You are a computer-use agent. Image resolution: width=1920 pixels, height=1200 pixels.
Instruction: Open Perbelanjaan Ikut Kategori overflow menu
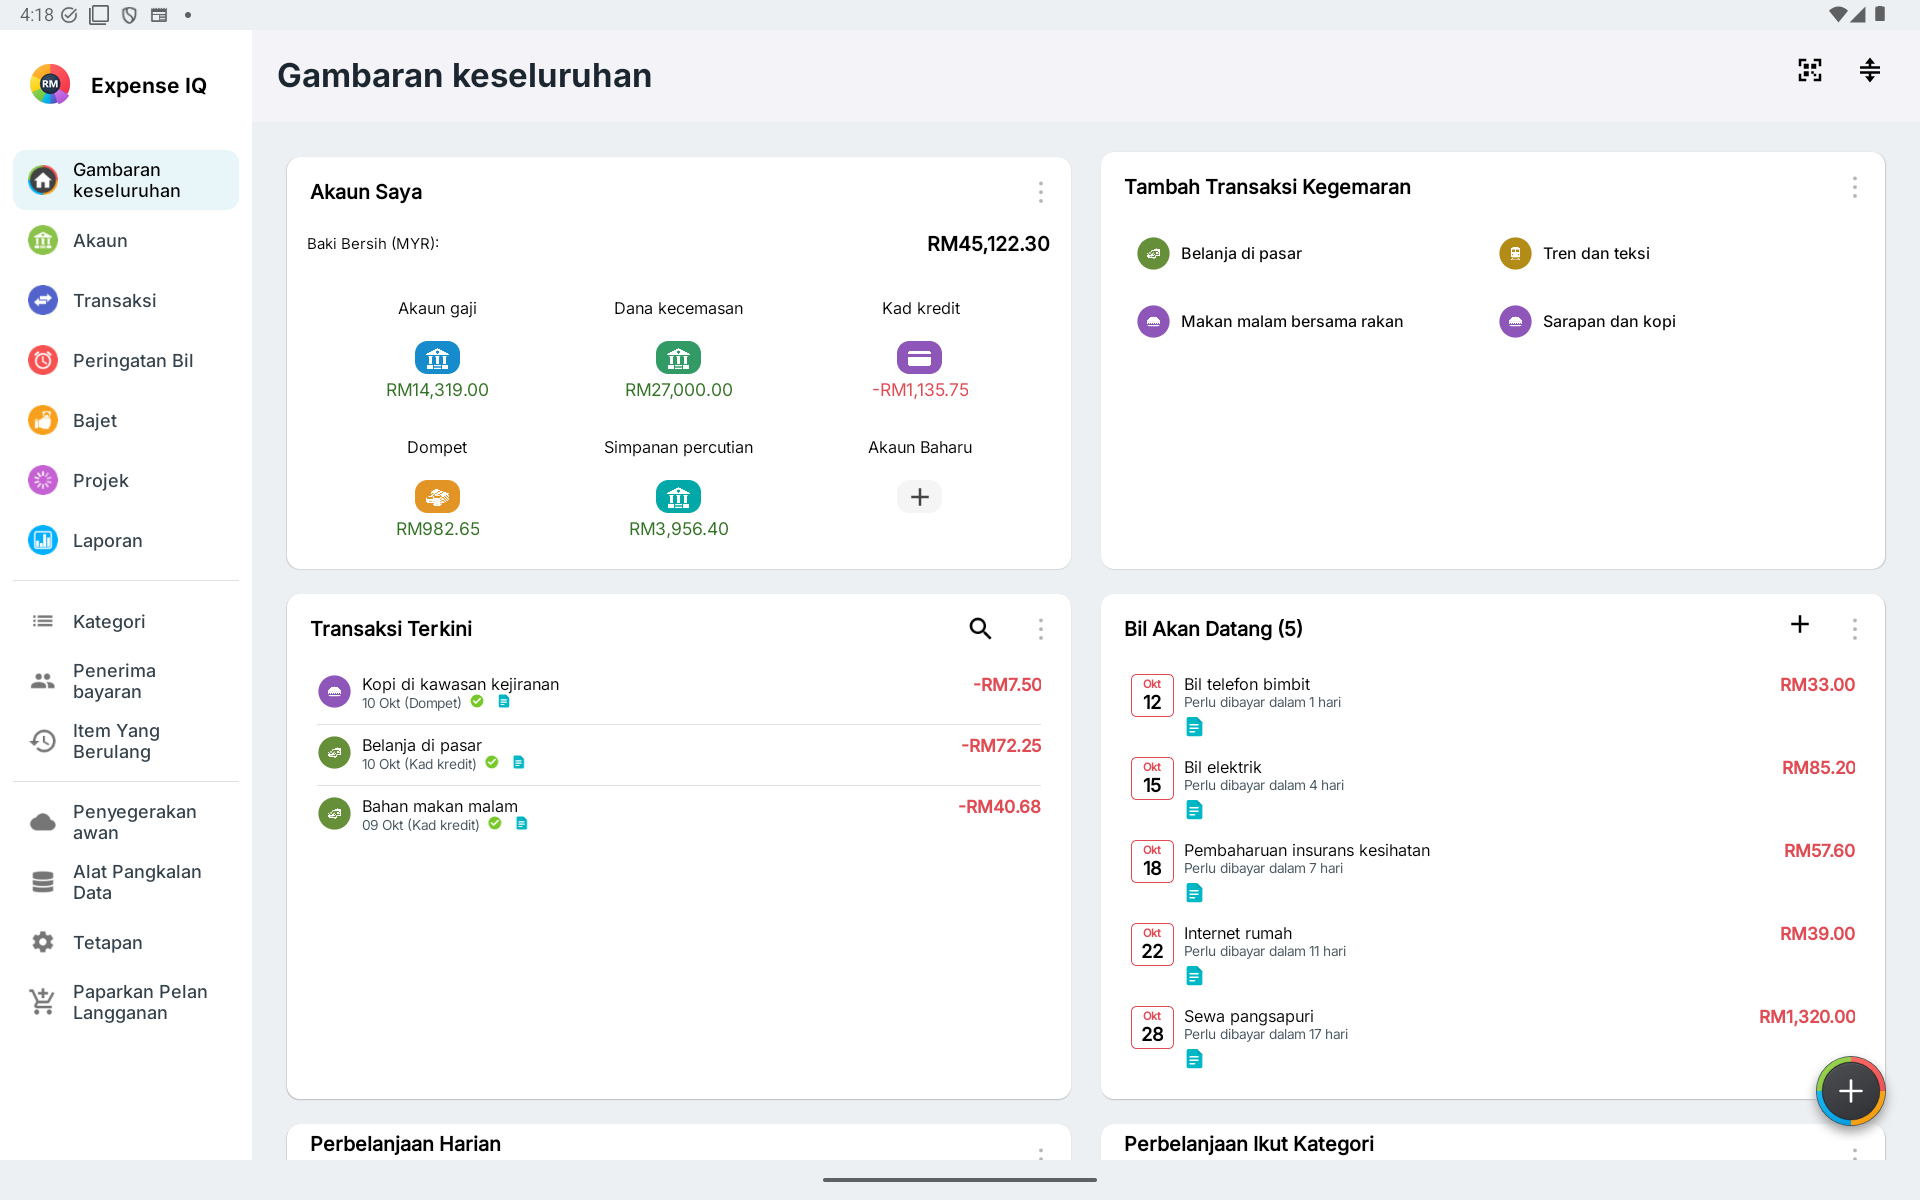point(1854,1152)
